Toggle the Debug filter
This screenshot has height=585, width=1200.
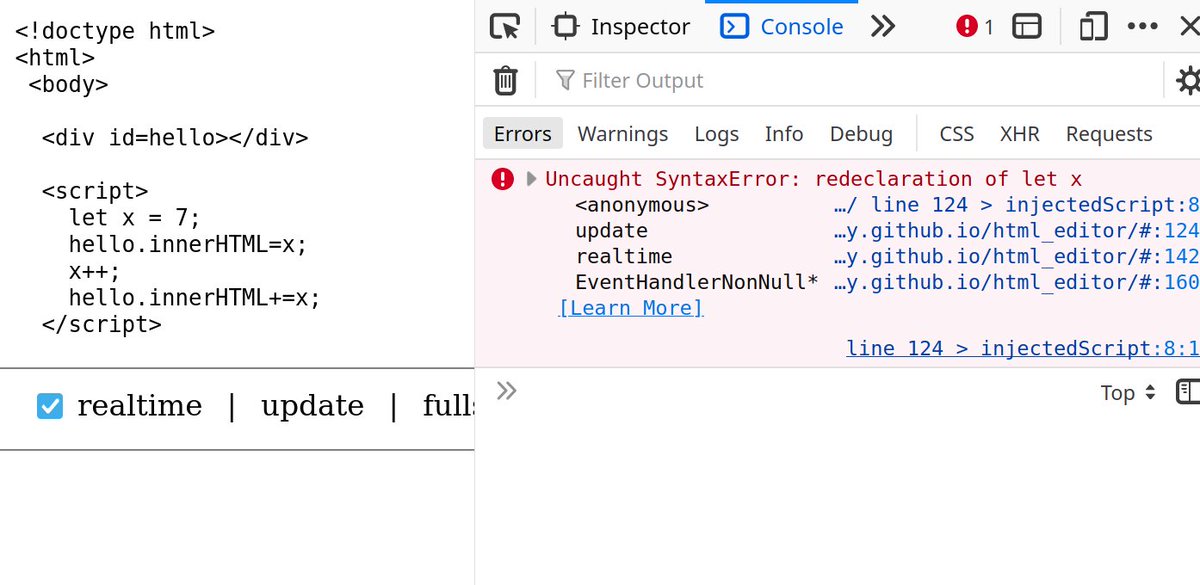point(861,134)
